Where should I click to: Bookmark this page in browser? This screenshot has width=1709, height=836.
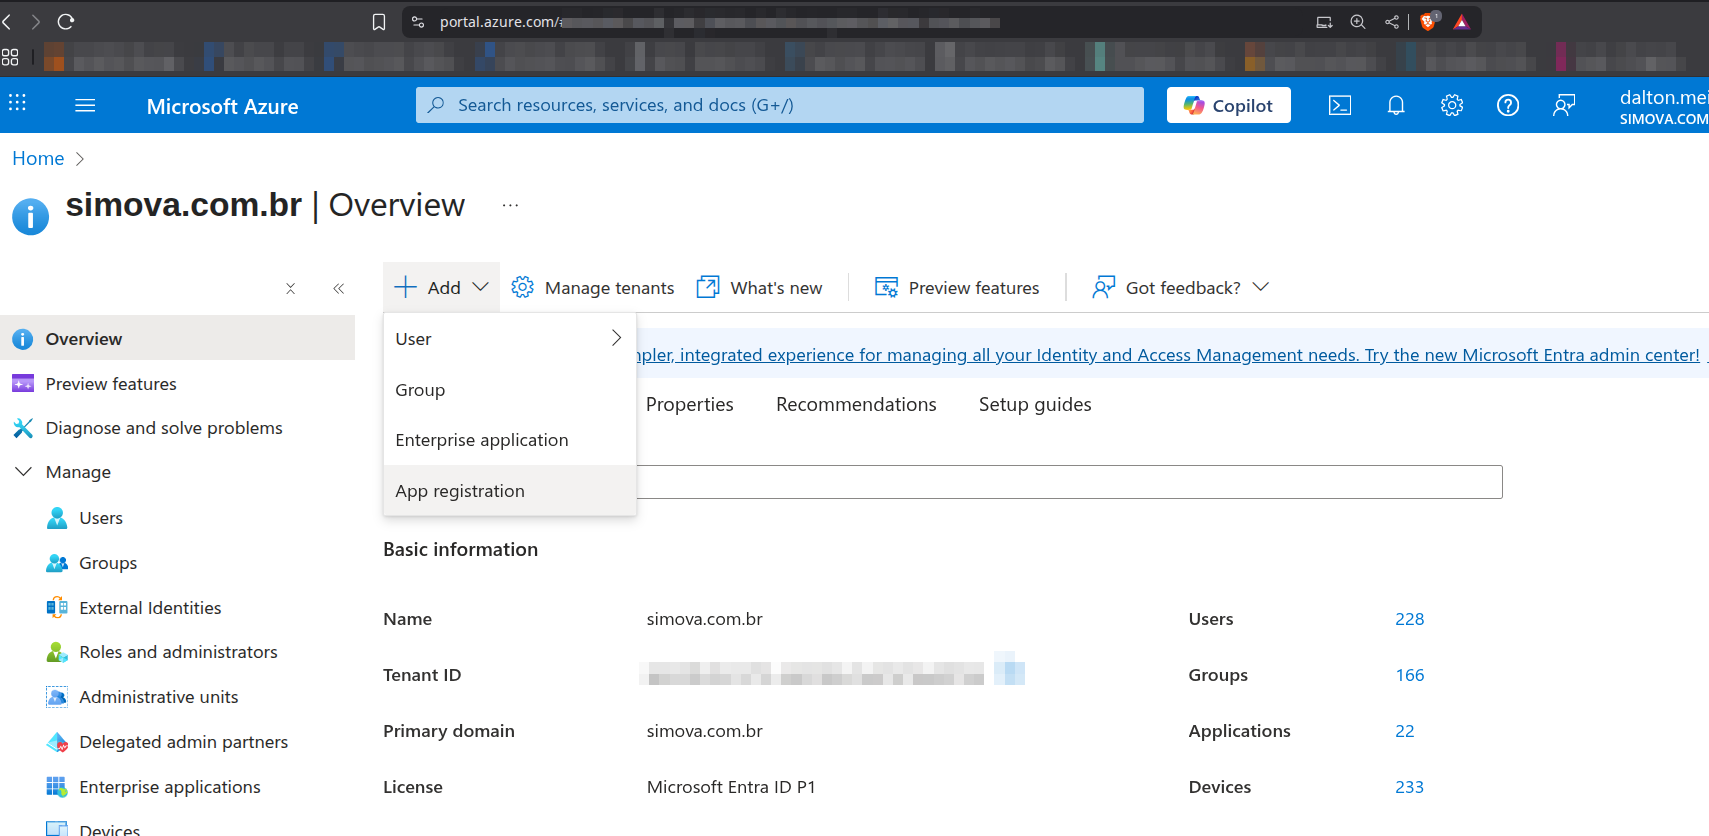[379, 22]
